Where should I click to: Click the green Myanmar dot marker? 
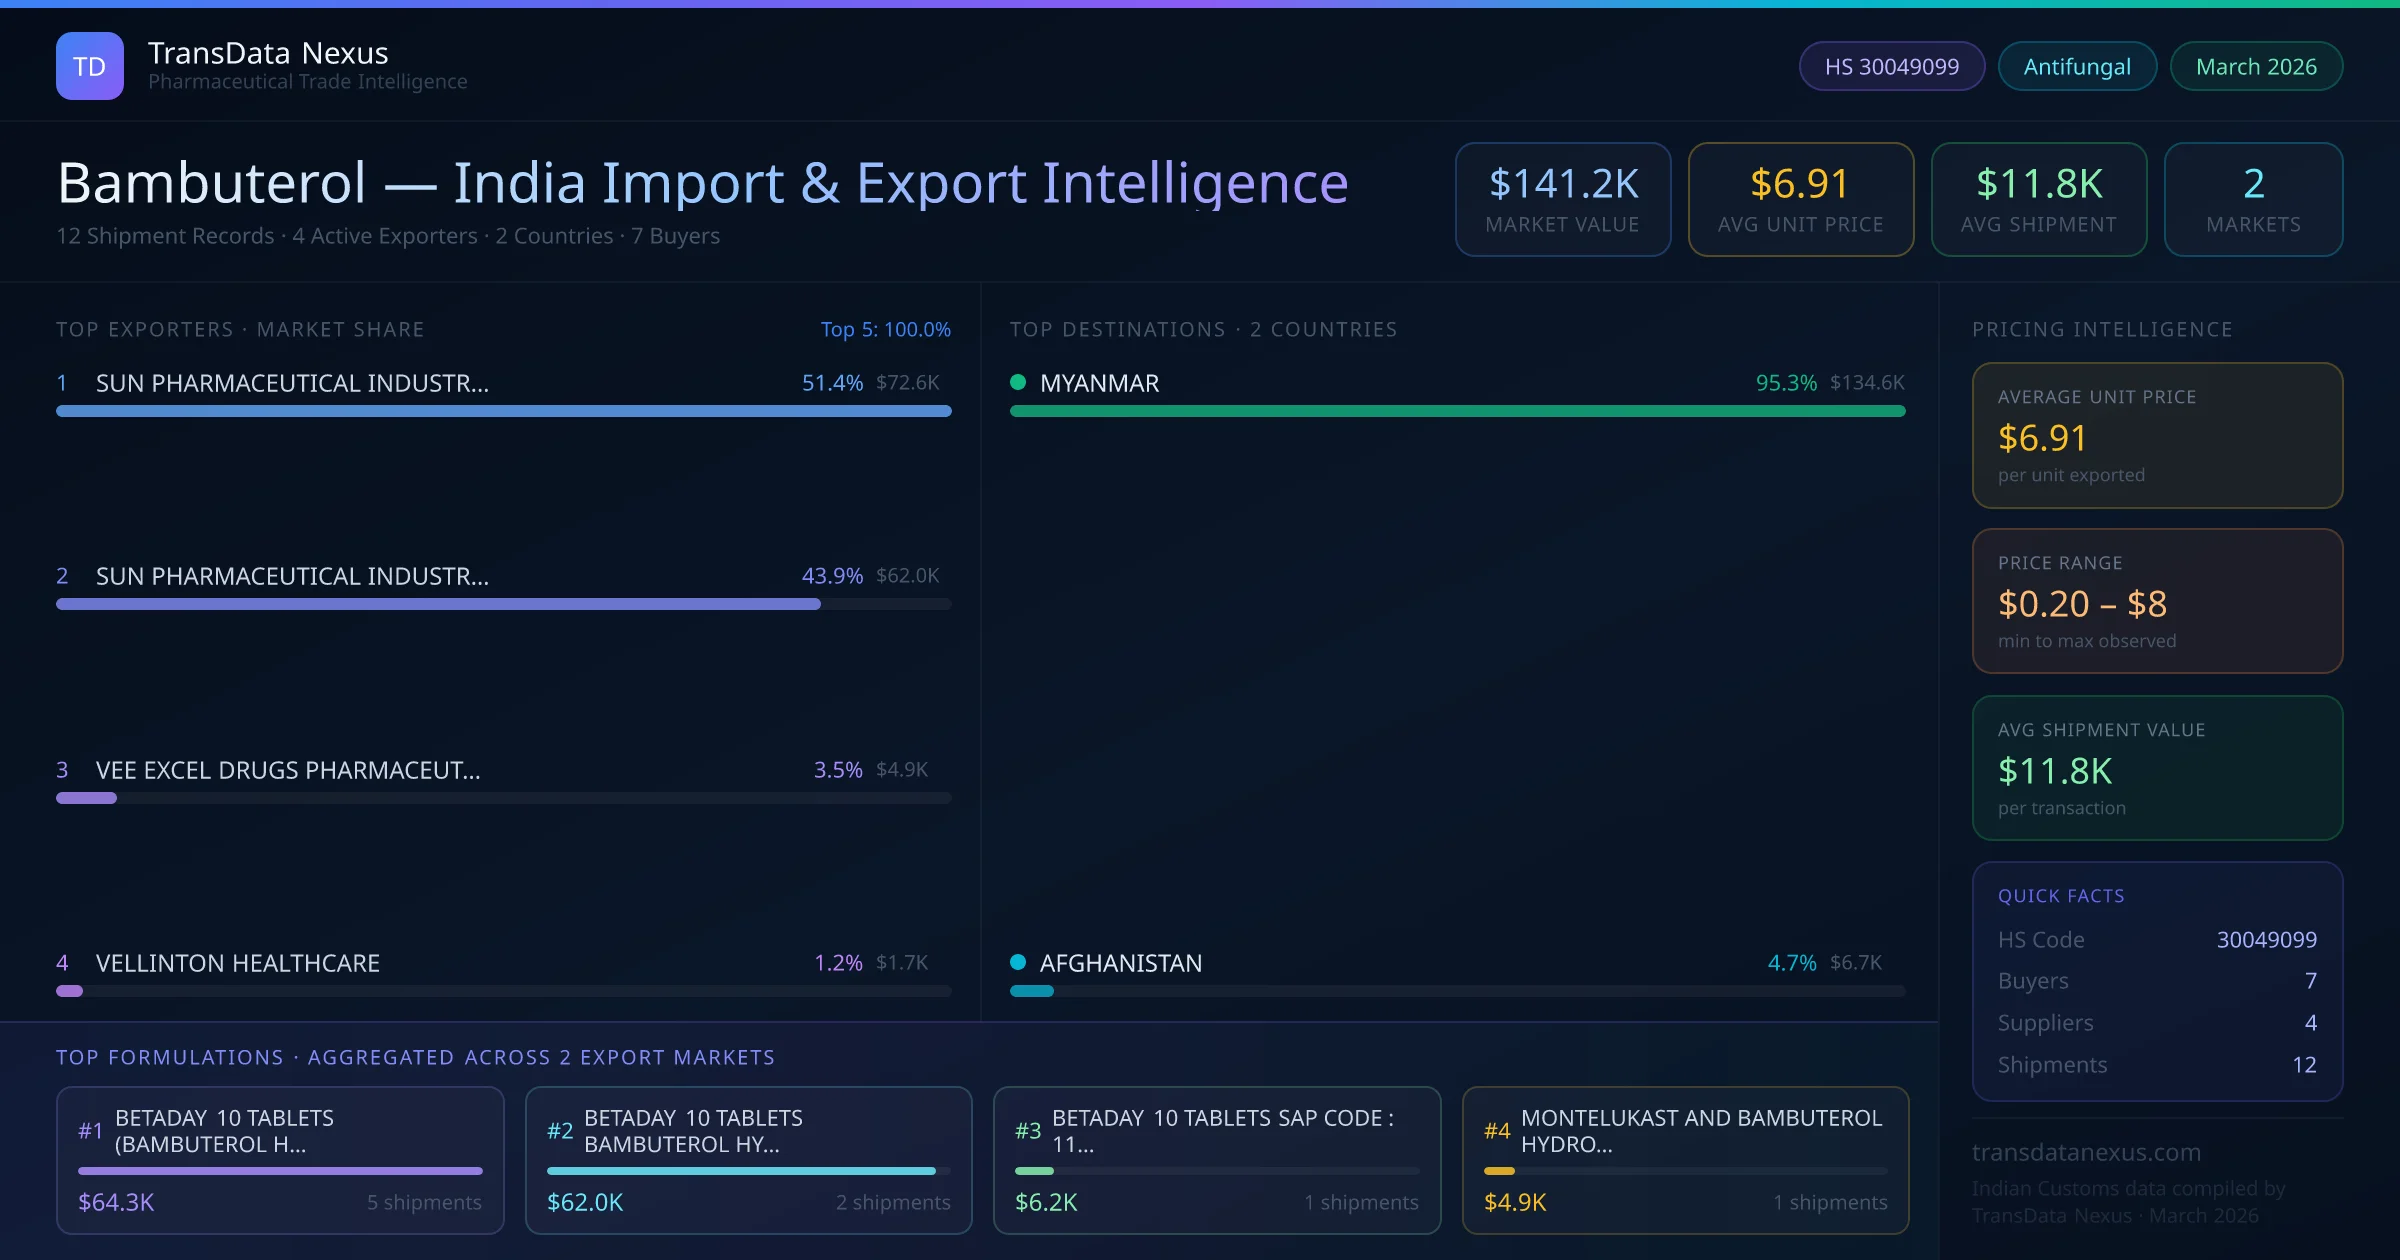coord(1018,382)
